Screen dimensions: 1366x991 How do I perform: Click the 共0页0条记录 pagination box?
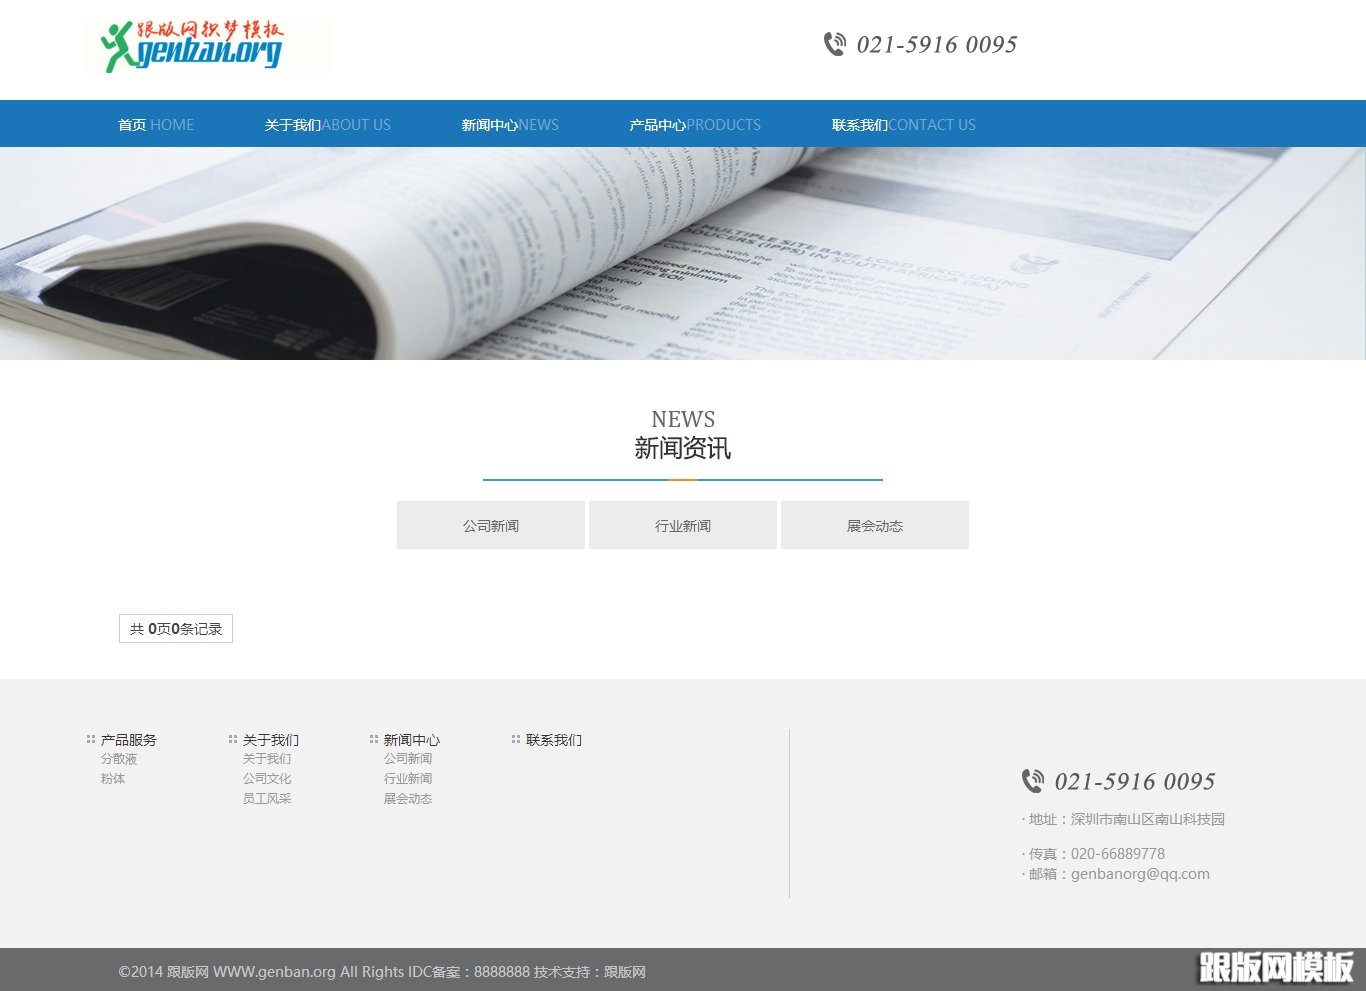(x=176, y=629)
